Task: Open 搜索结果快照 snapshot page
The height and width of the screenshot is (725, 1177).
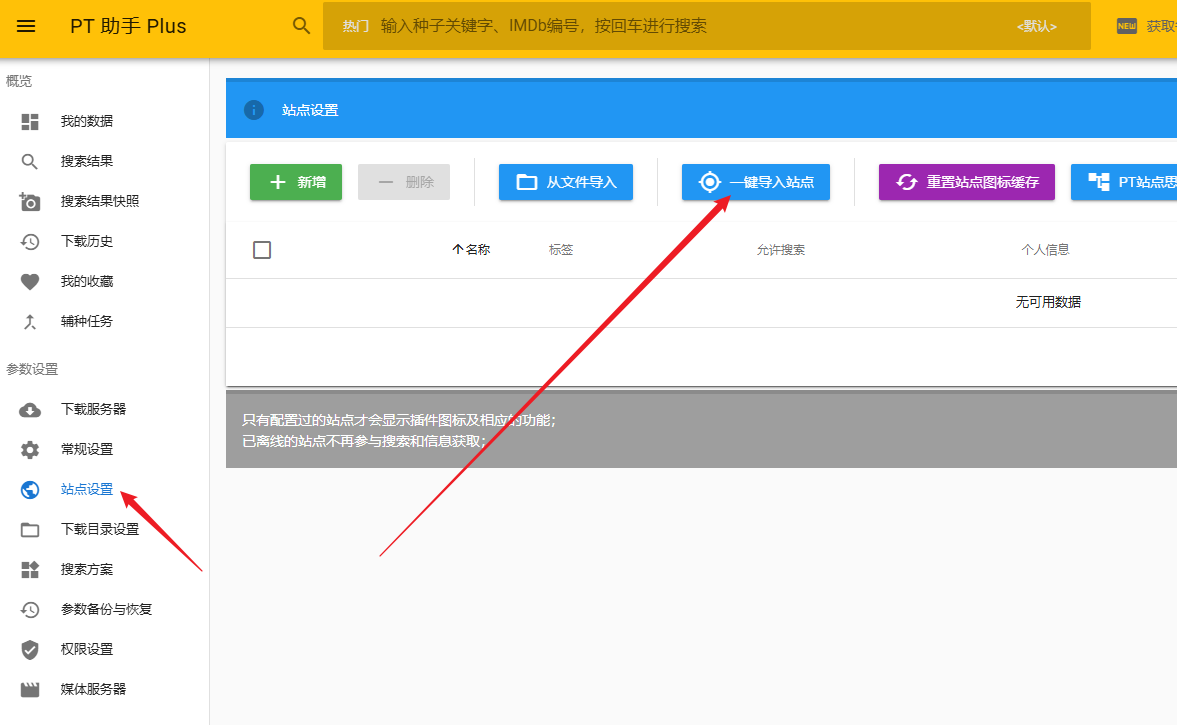Action: click(99, 201)
